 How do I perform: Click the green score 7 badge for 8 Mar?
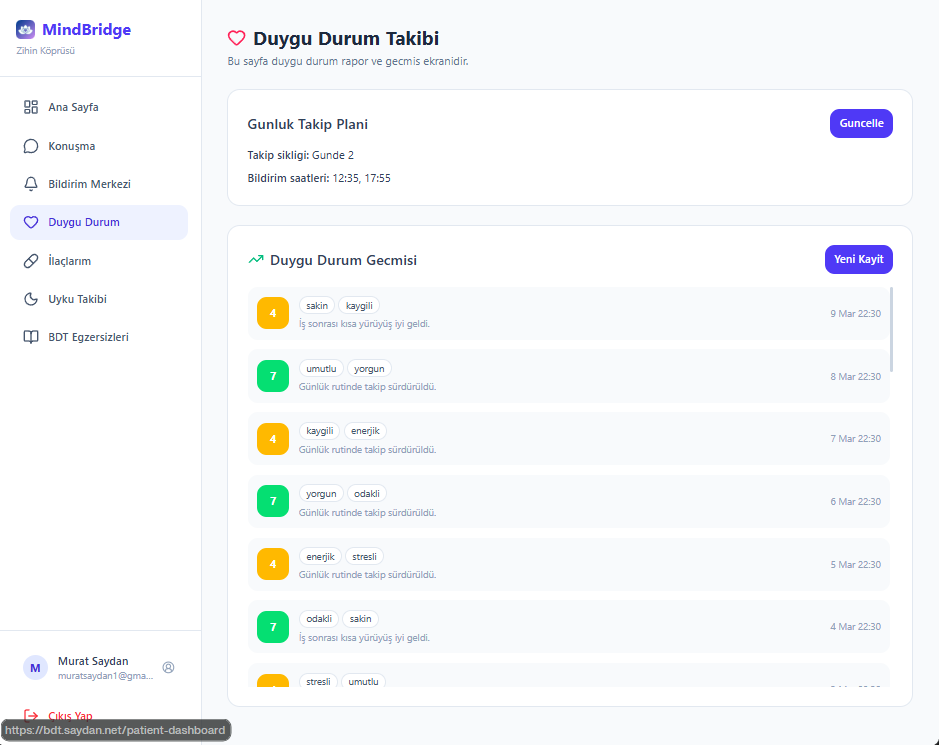273,376
